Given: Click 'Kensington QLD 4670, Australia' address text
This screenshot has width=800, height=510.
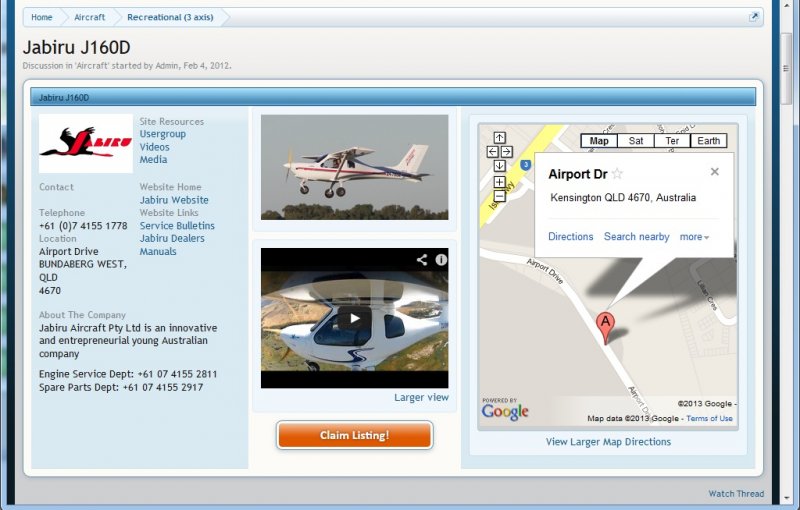Looking at the screenshot, I should 623,198.
